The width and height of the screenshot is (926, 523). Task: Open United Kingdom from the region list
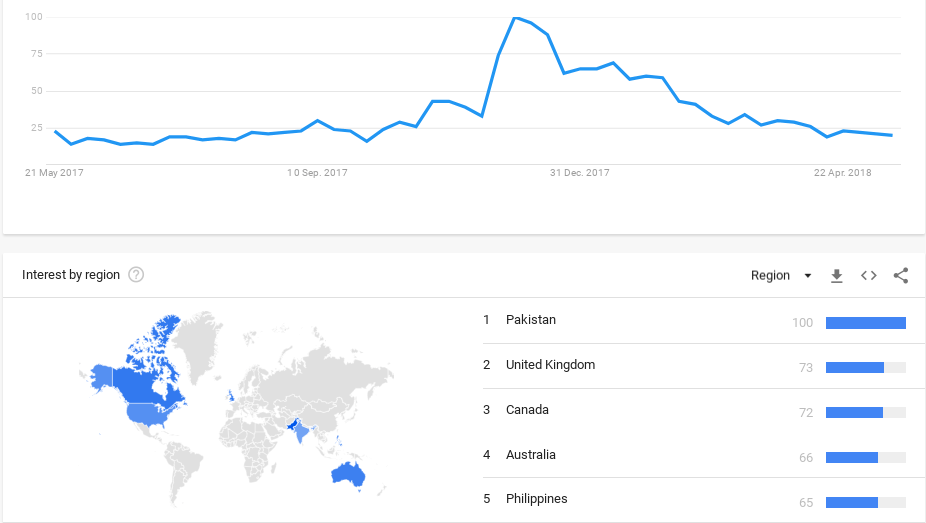click(550, 365)
